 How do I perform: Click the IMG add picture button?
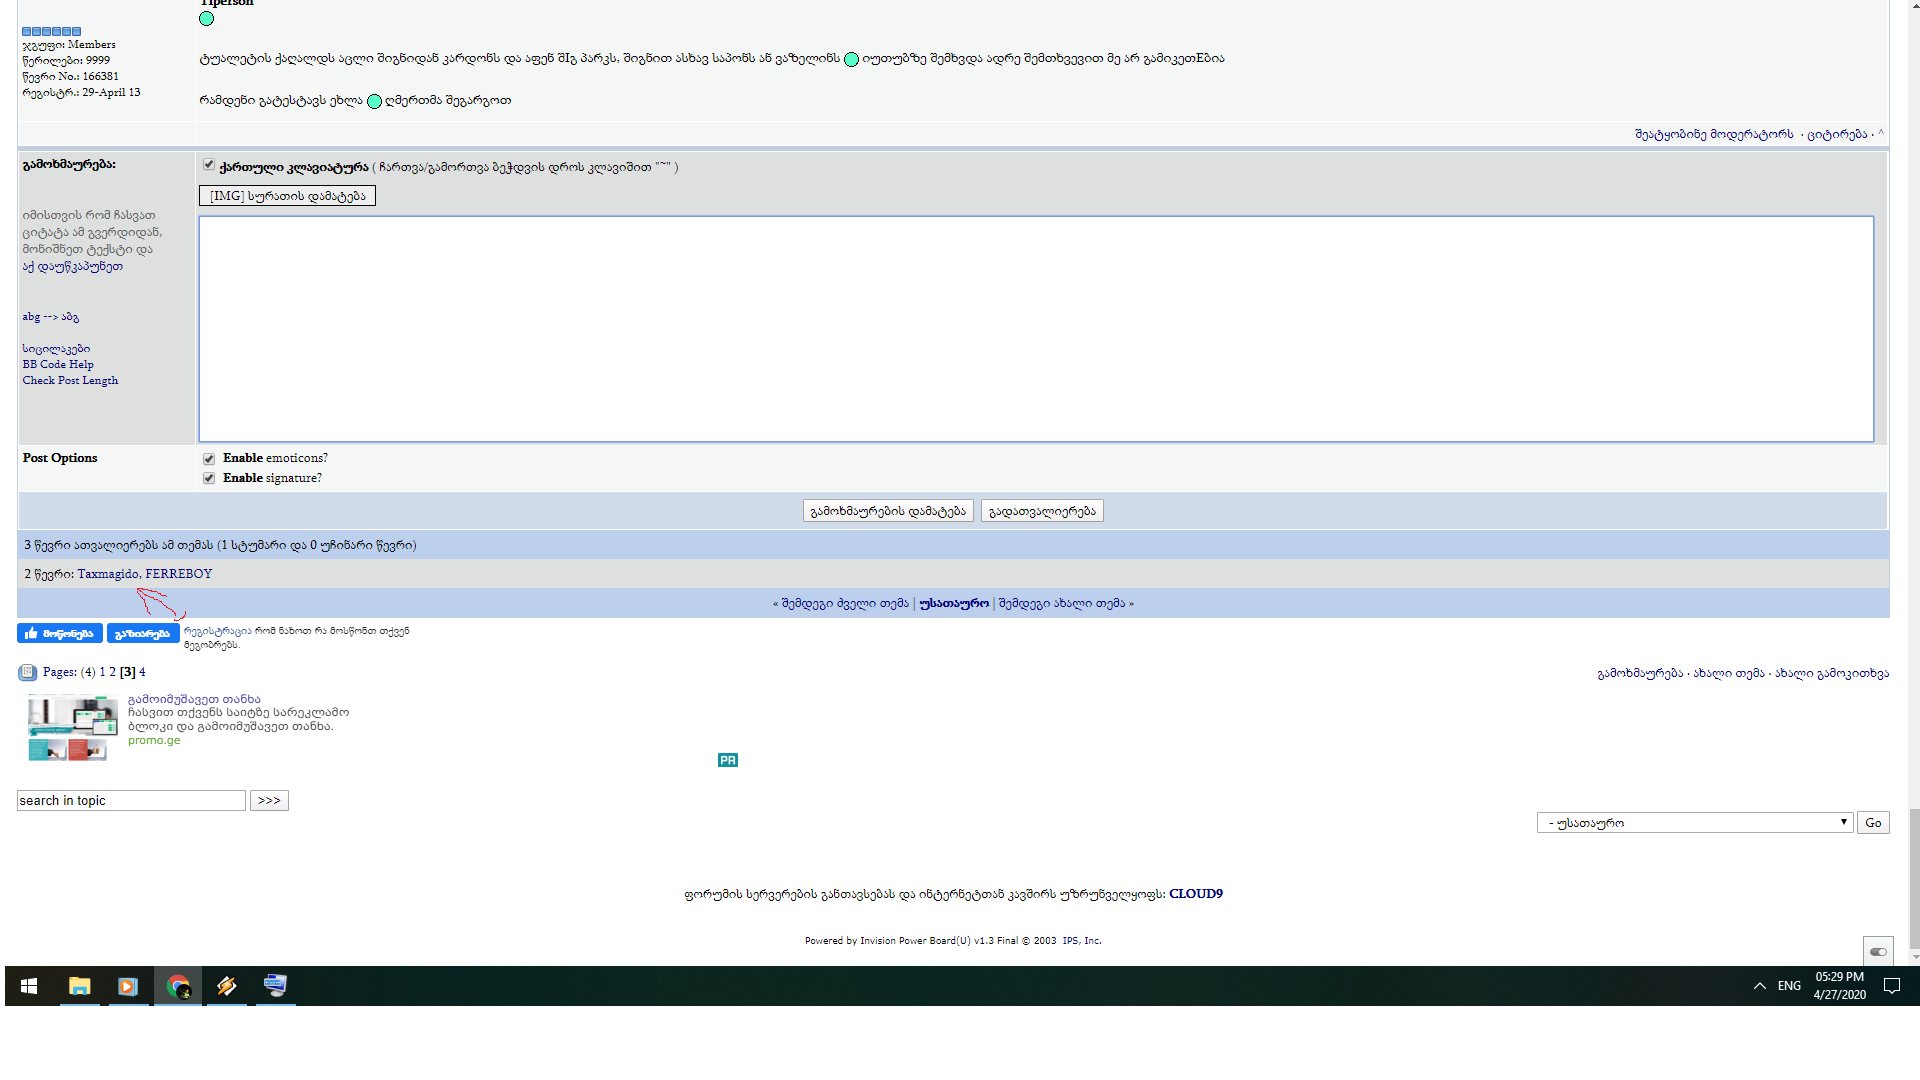coord(287,196)
